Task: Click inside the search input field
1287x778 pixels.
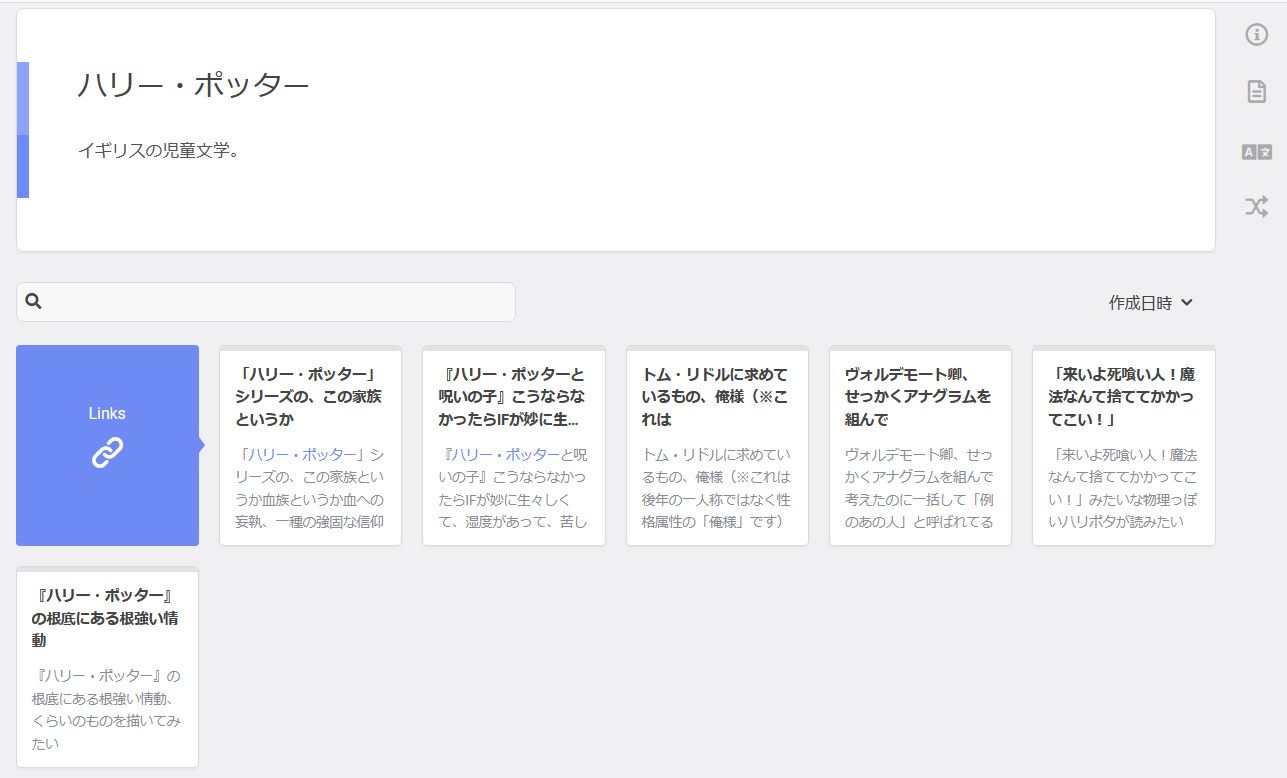Action: click(x=266, y=302)
